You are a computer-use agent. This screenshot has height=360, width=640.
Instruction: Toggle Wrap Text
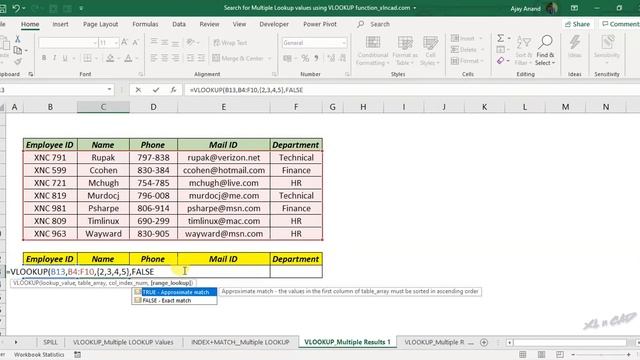[230, 42]
